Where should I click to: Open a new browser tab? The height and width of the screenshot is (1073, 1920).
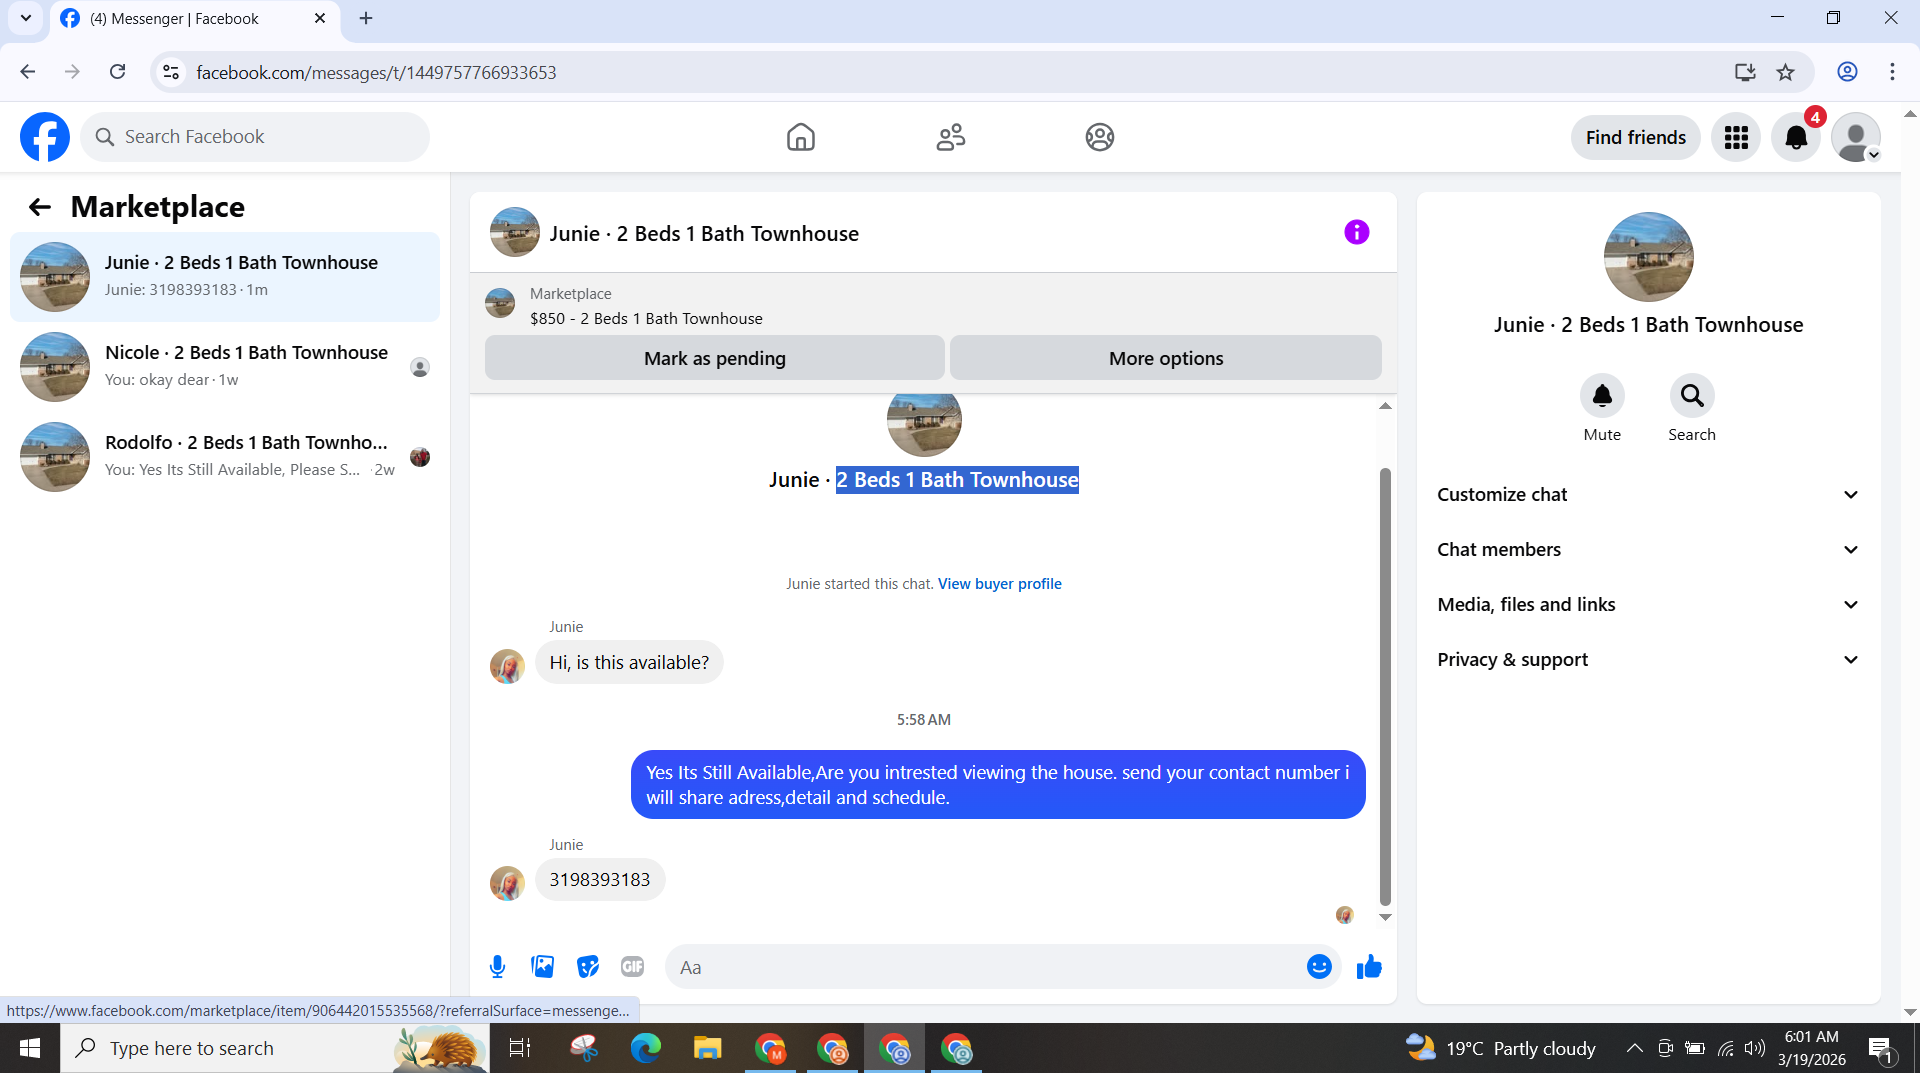coord(366,18)
